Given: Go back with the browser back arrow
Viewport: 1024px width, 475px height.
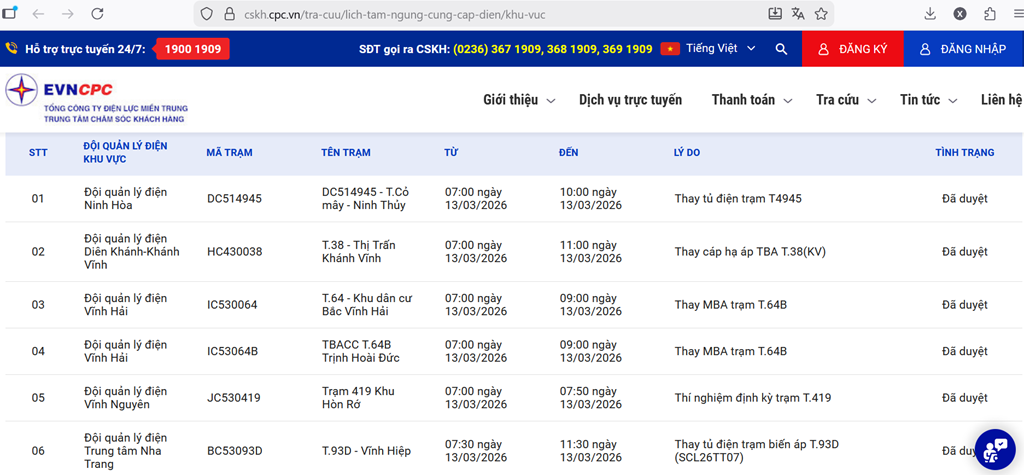Looking at the screenshot, I should [x=38, y=14].
